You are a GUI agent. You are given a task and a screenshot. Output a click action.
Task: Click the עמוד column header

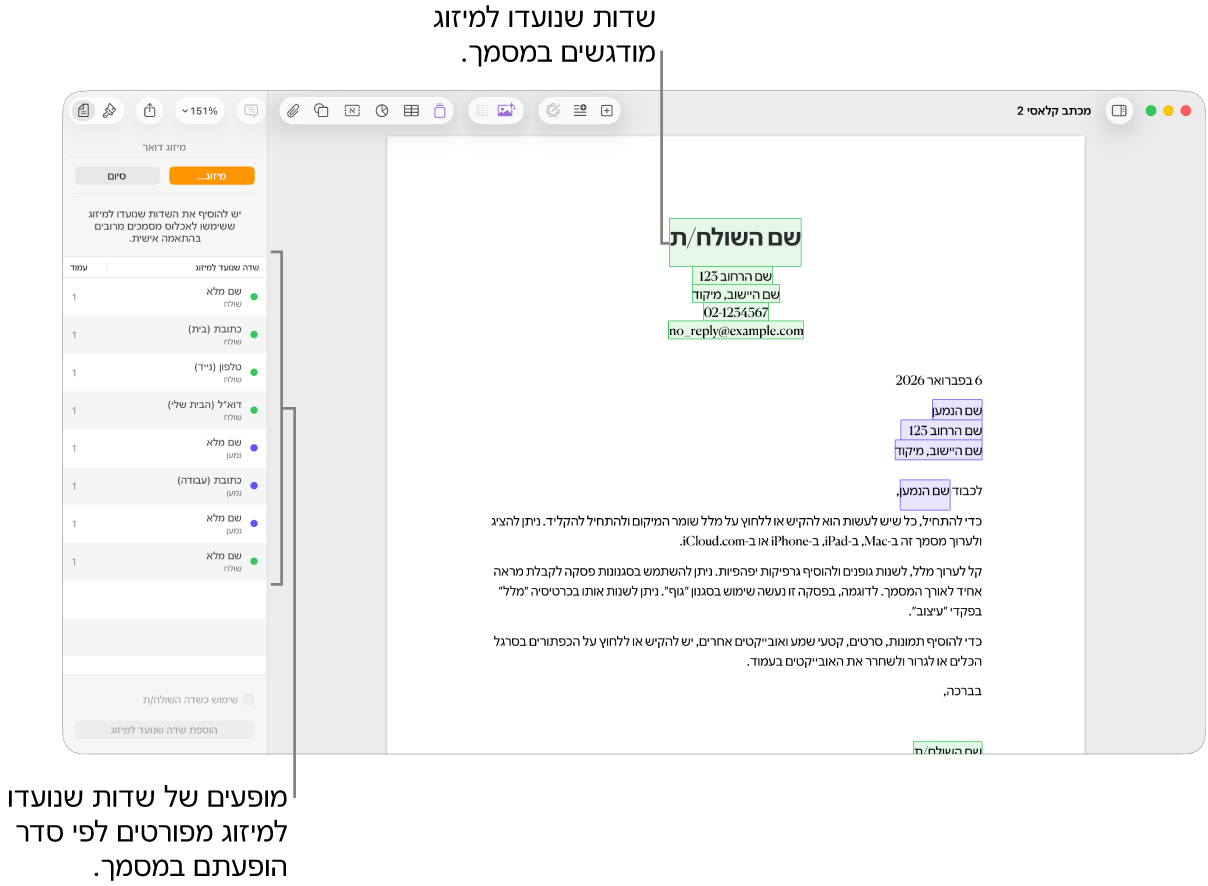[79, 268]
